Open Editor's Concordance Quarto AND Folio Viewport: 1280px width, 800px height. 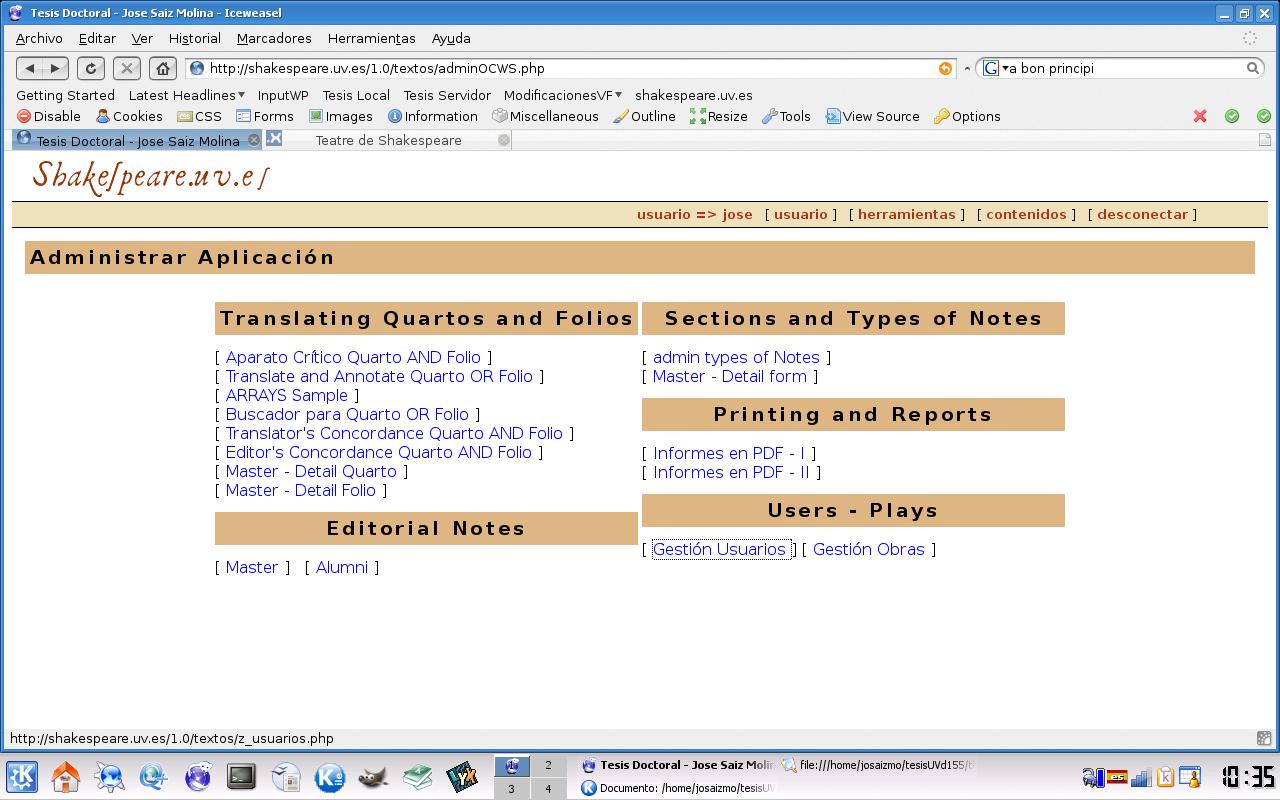click(379, 452)
